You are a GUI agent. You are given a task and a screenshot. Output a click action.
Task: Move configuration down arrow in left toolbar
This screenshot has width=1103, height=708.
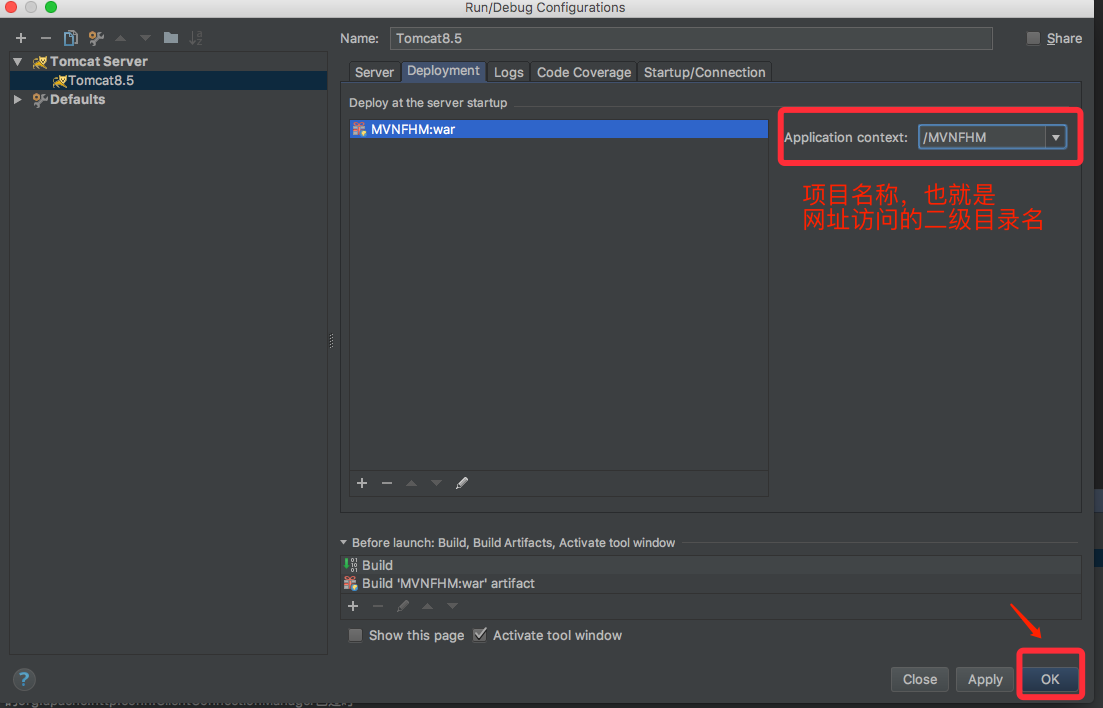pyautogui.click(x=145, y=38)
